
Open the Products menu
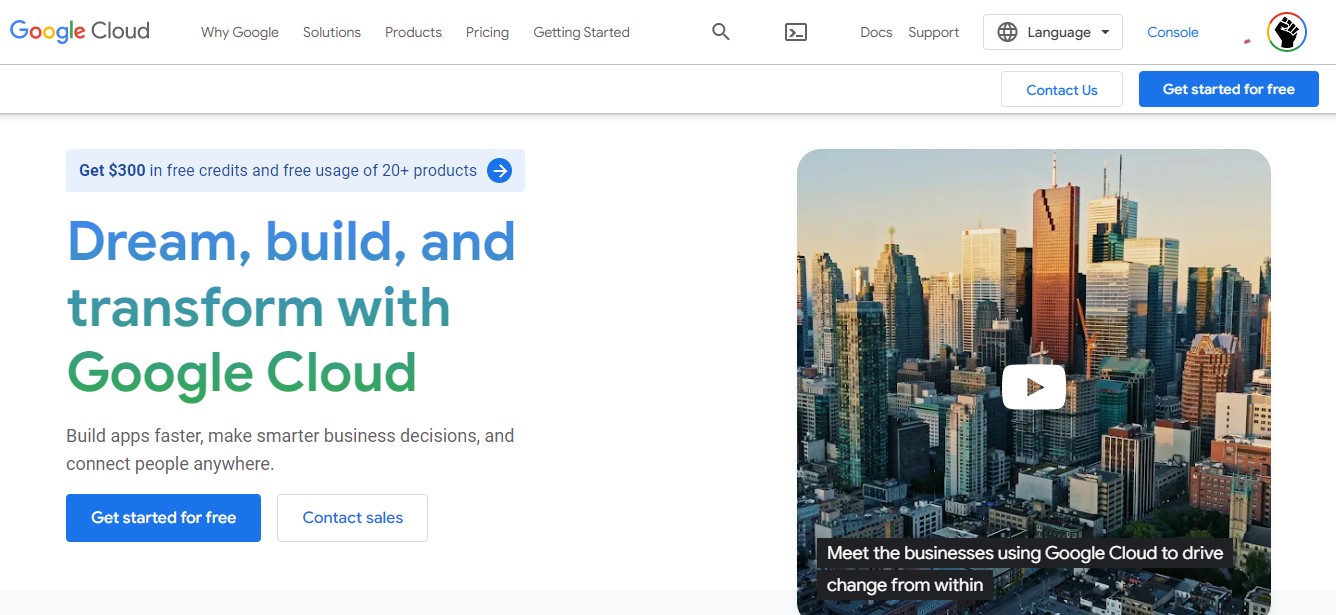(x=413, y=32)
